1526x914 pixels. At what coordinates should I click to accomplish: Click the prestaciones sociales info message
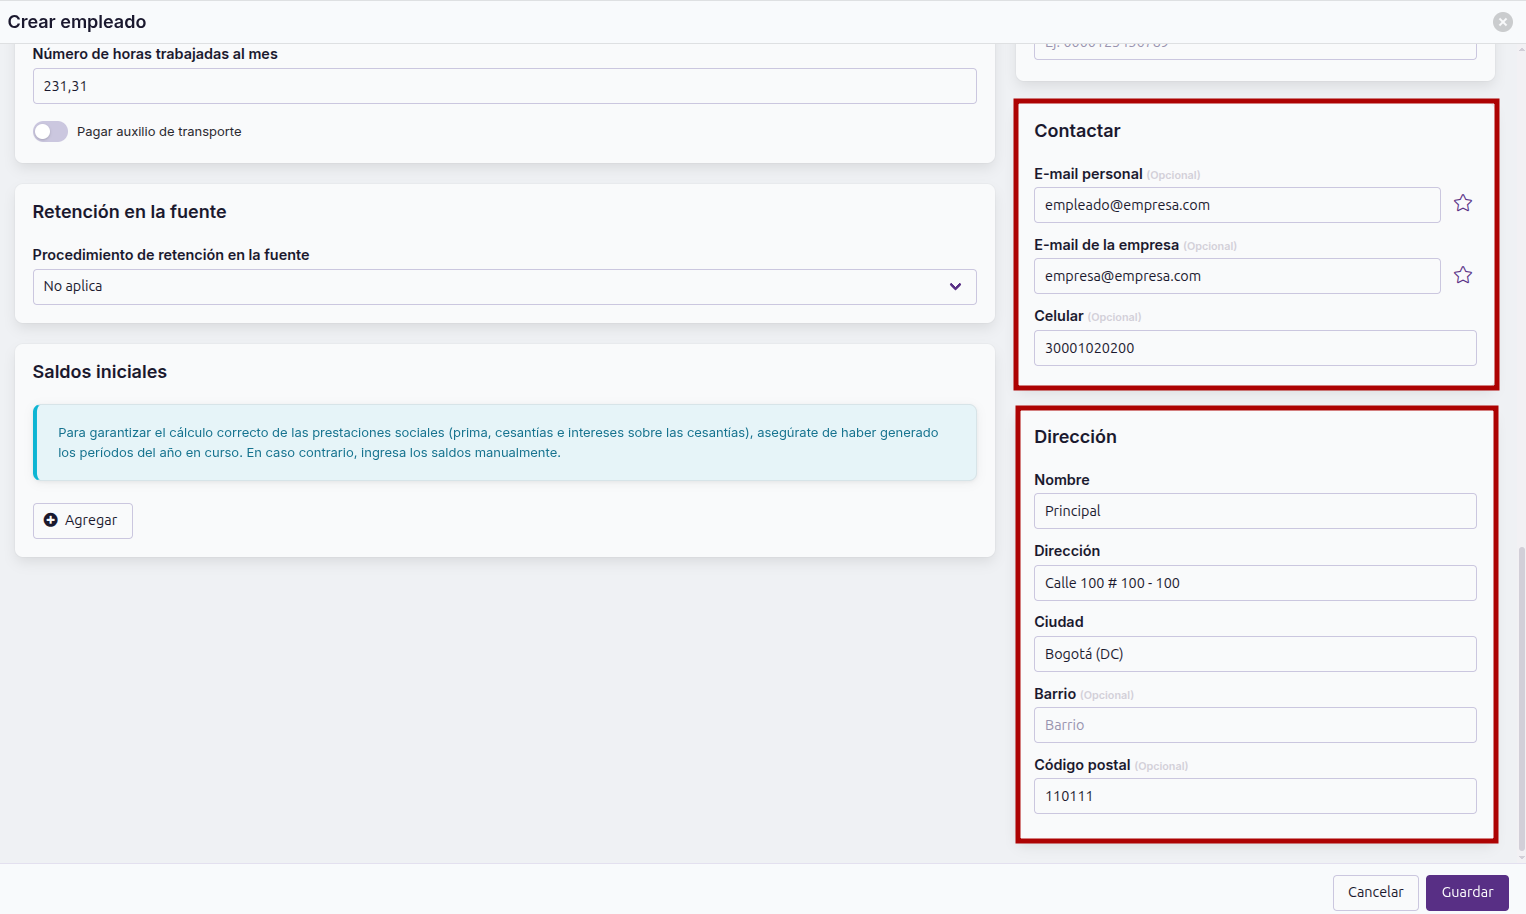click(505, 443)
